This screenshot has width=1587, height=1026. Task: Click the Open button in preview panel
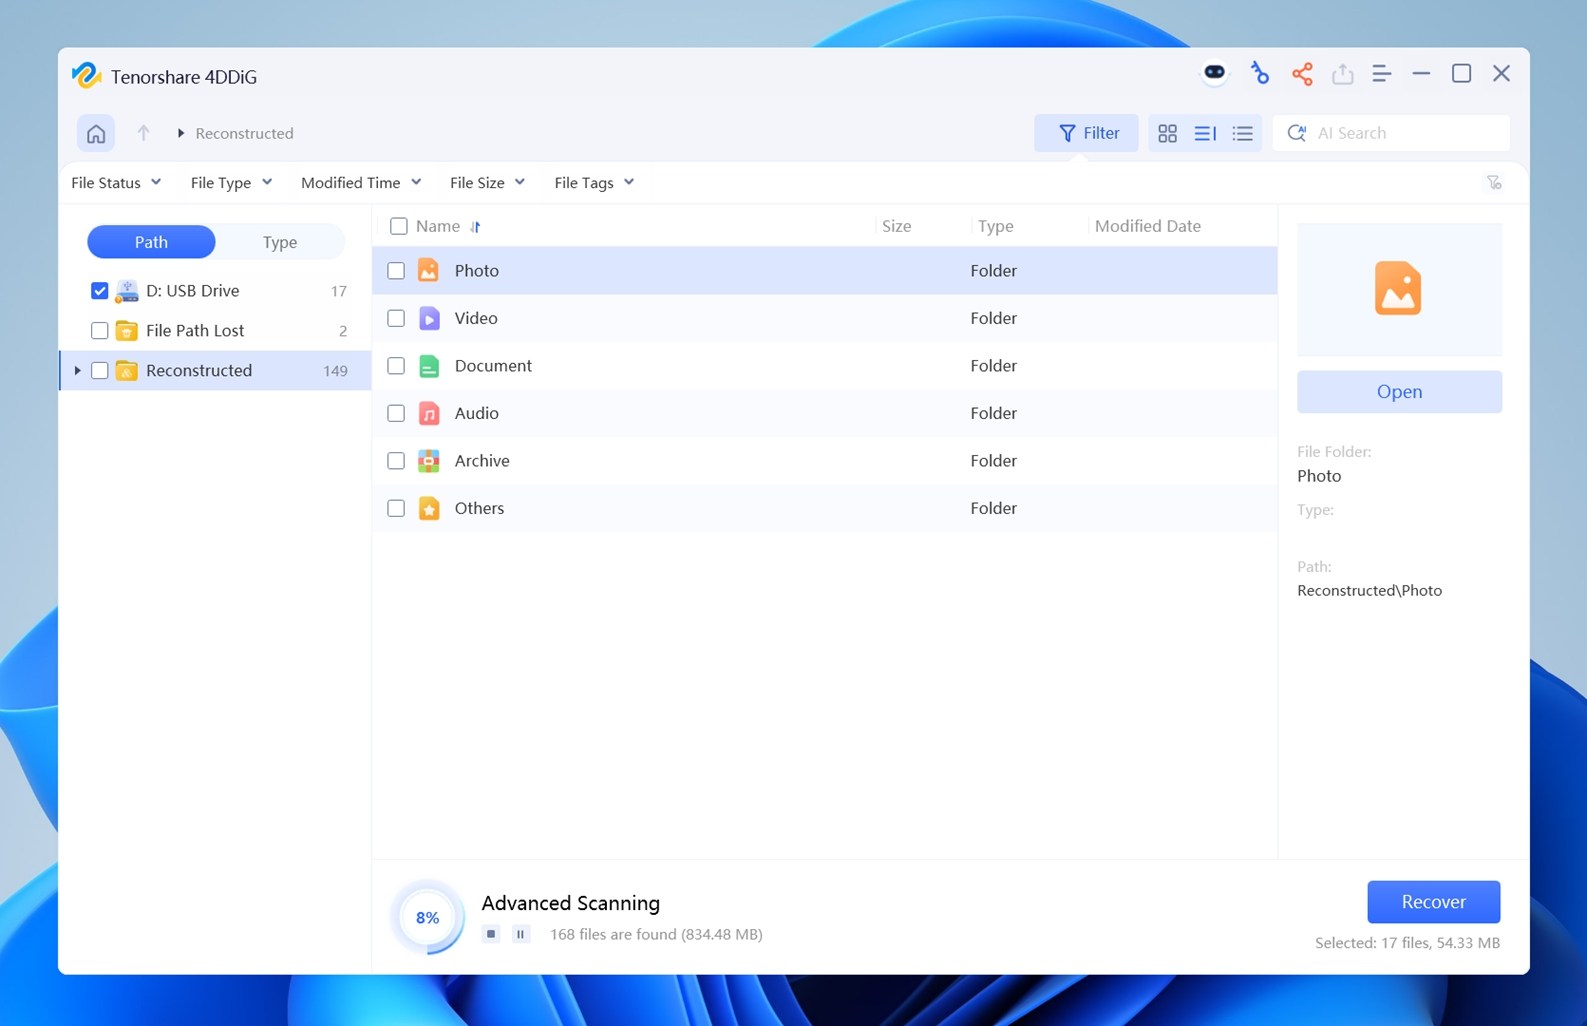click(x=1398, y=392)
